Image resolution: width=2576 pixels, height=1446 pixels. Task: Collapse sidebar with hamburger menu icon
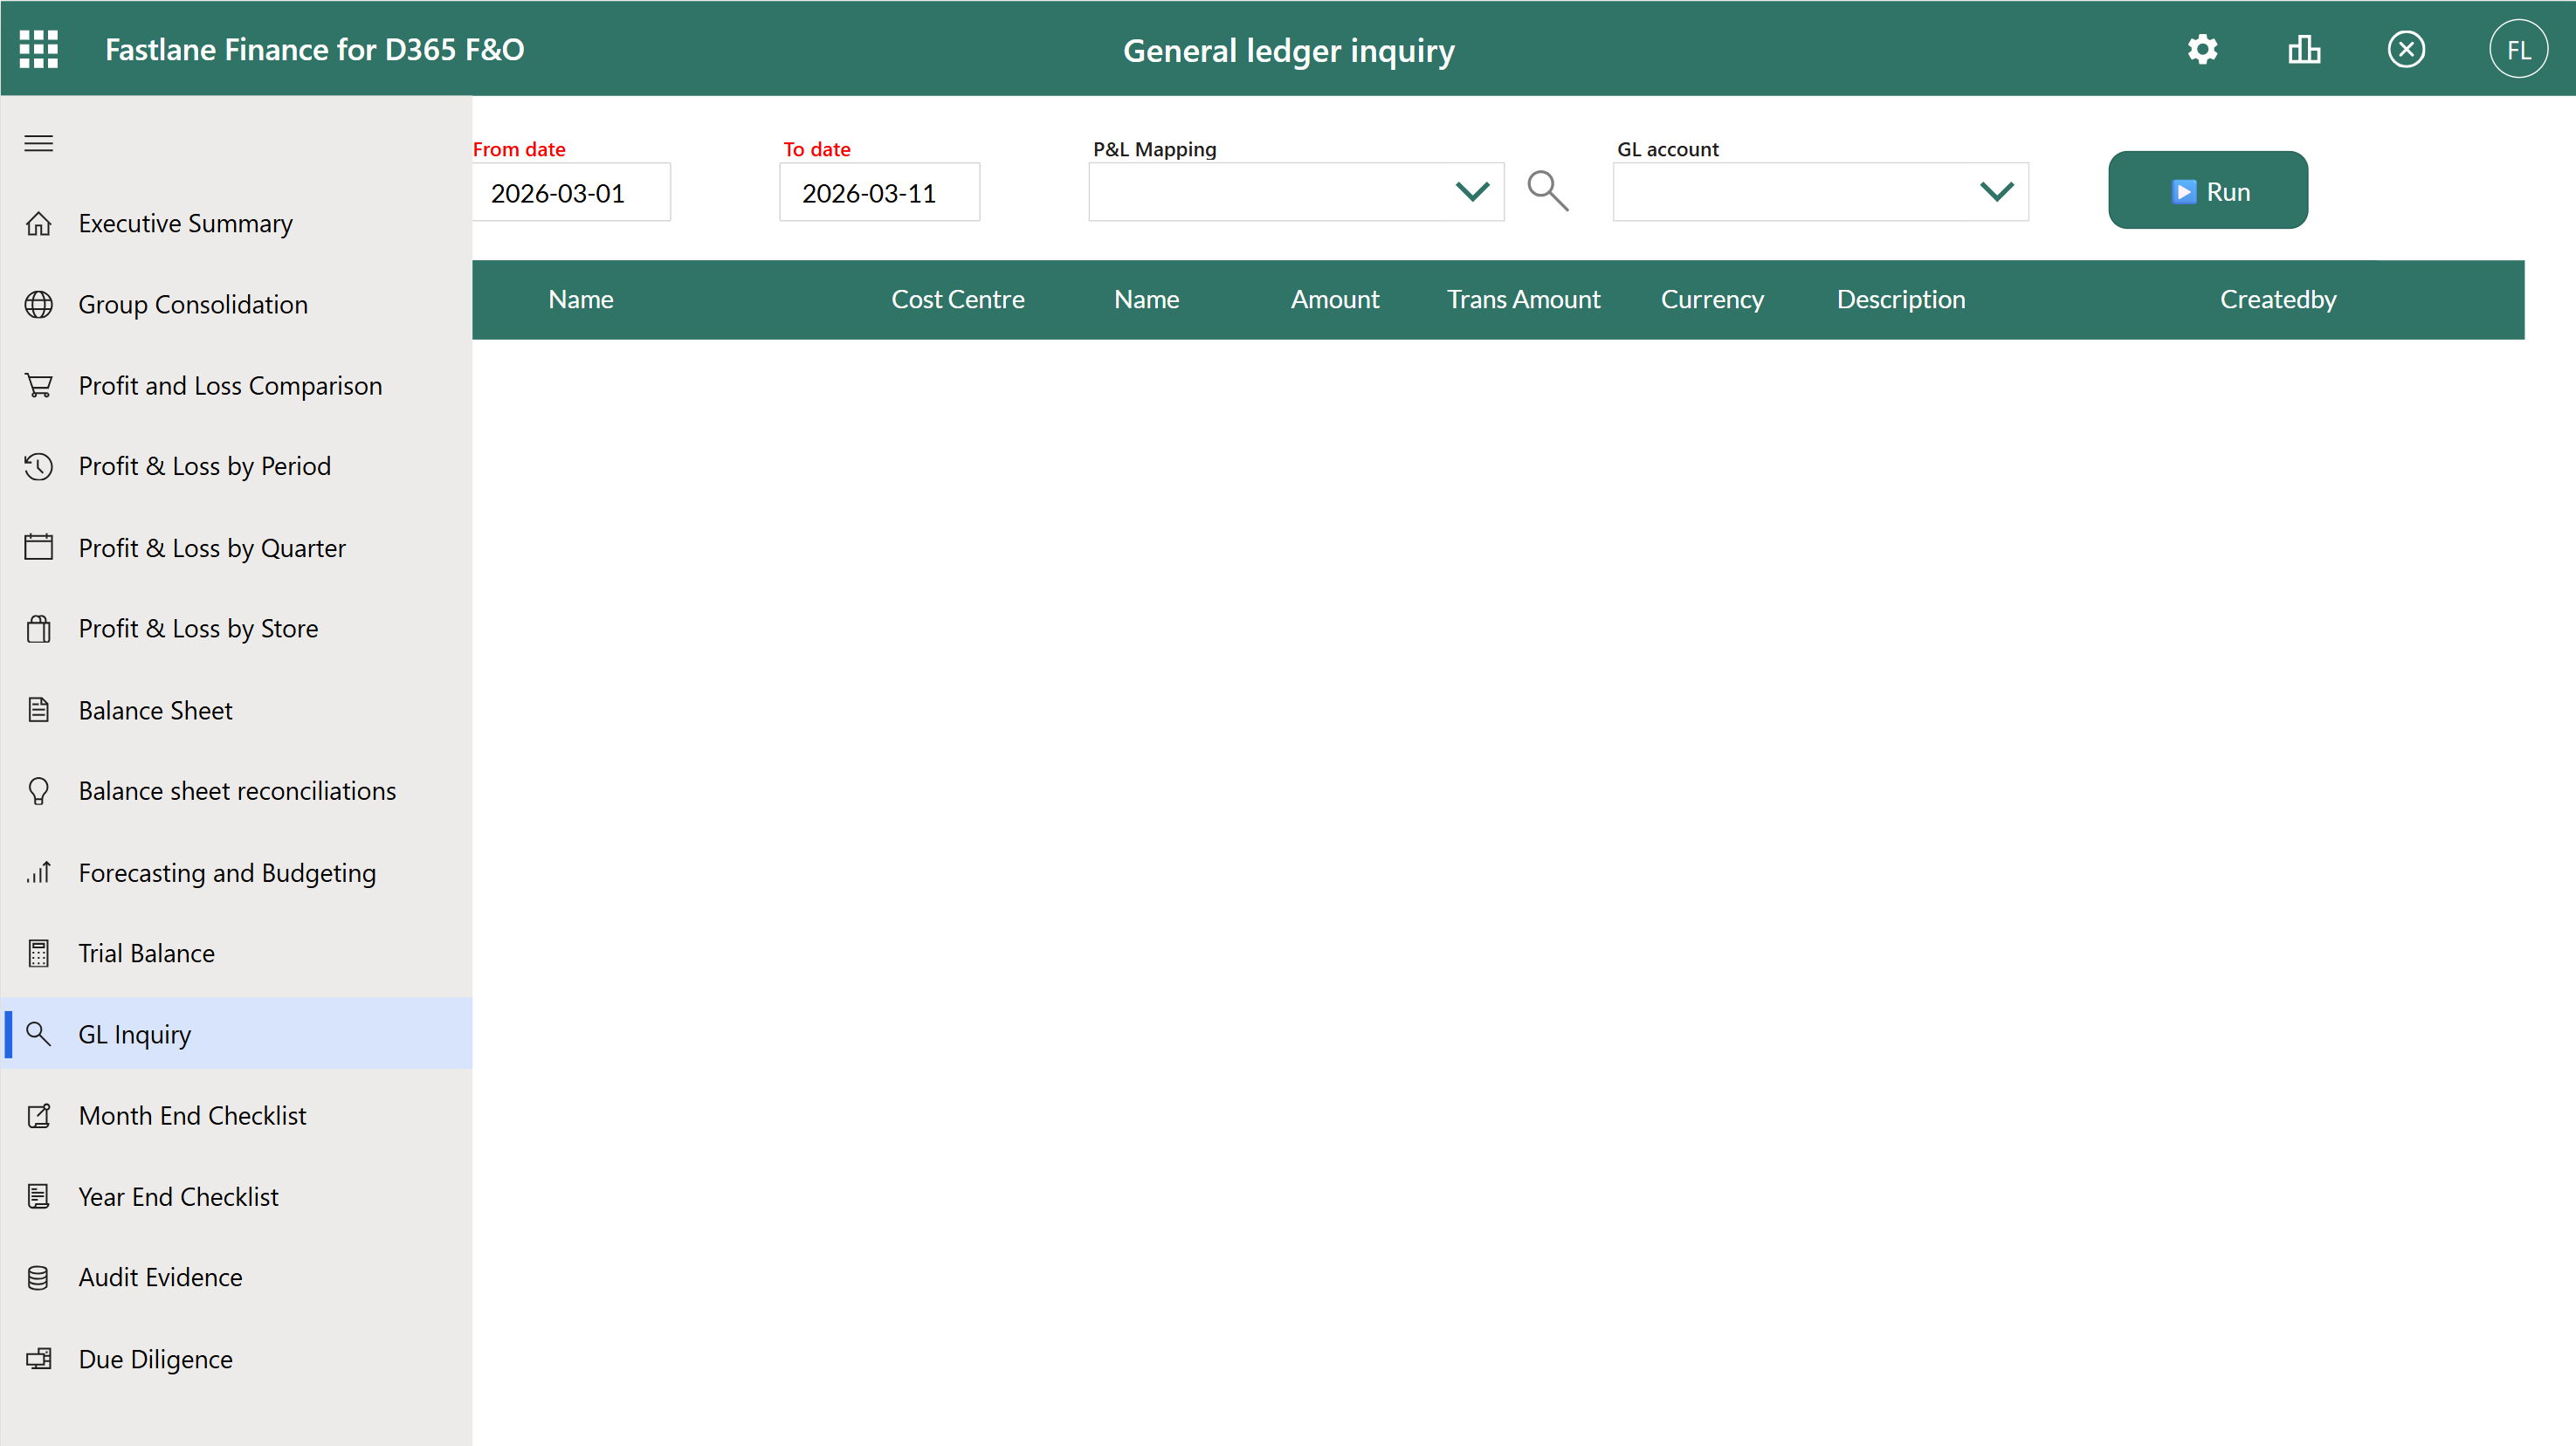coord(39,143)
